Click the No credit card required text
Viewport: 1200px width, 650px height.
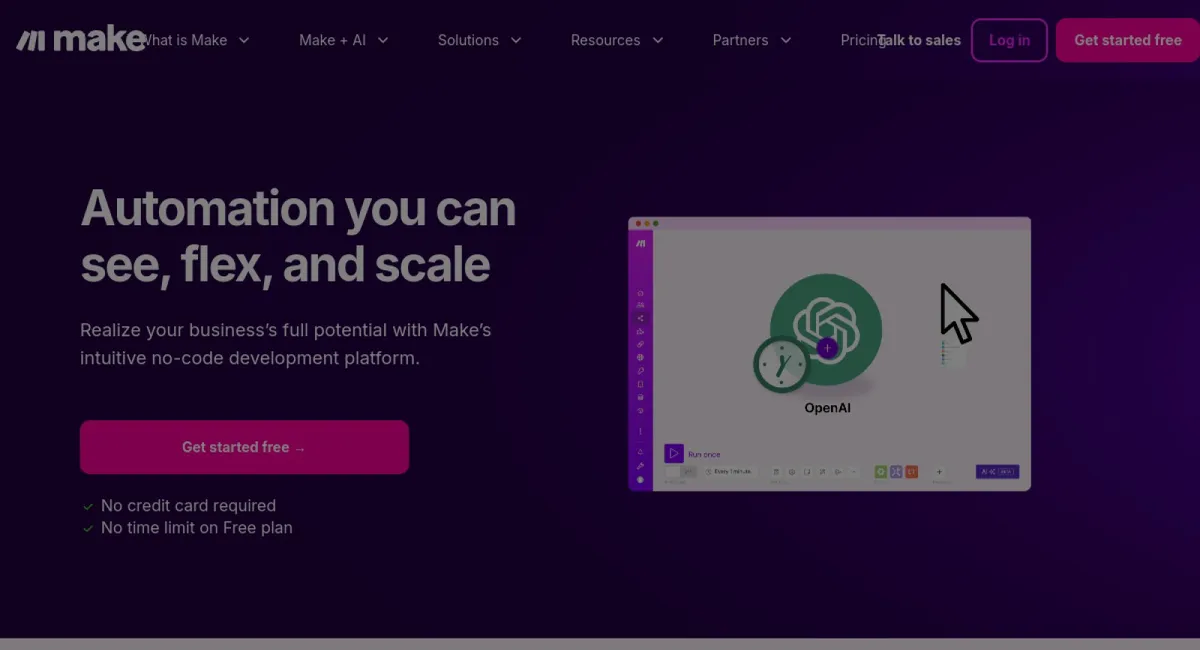click(x=188, y=506)
